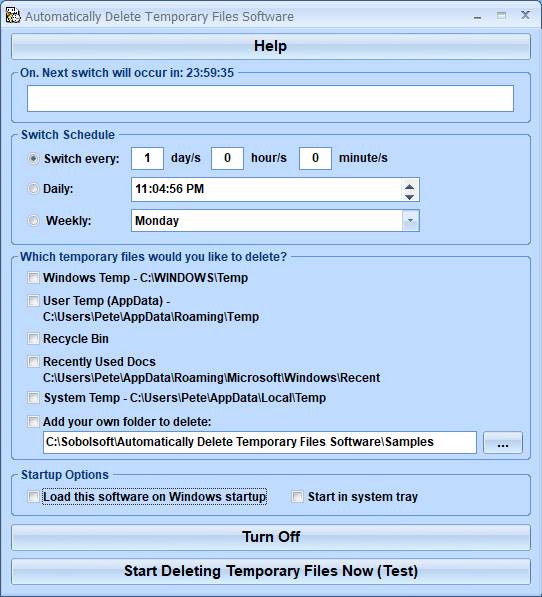Click the hour/s number field
The height and width of the screenshot is (597, 542).
(x=227, y=158)
